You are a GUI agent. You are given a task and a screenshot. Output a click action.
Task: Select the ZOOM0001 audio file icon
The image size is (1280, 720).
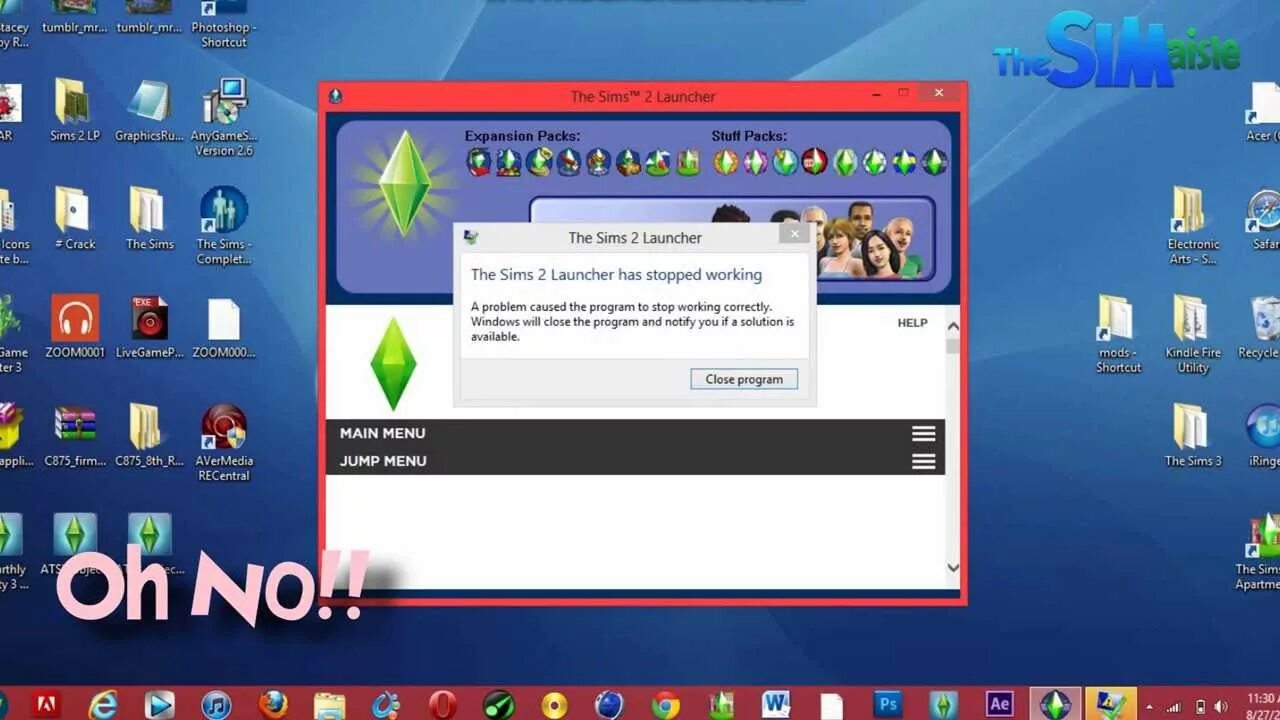75,327
